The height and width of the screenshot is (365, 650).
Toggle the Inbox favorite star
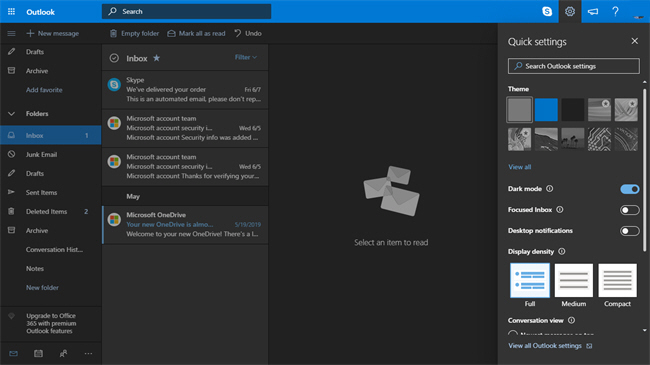[x=156, y=58]
